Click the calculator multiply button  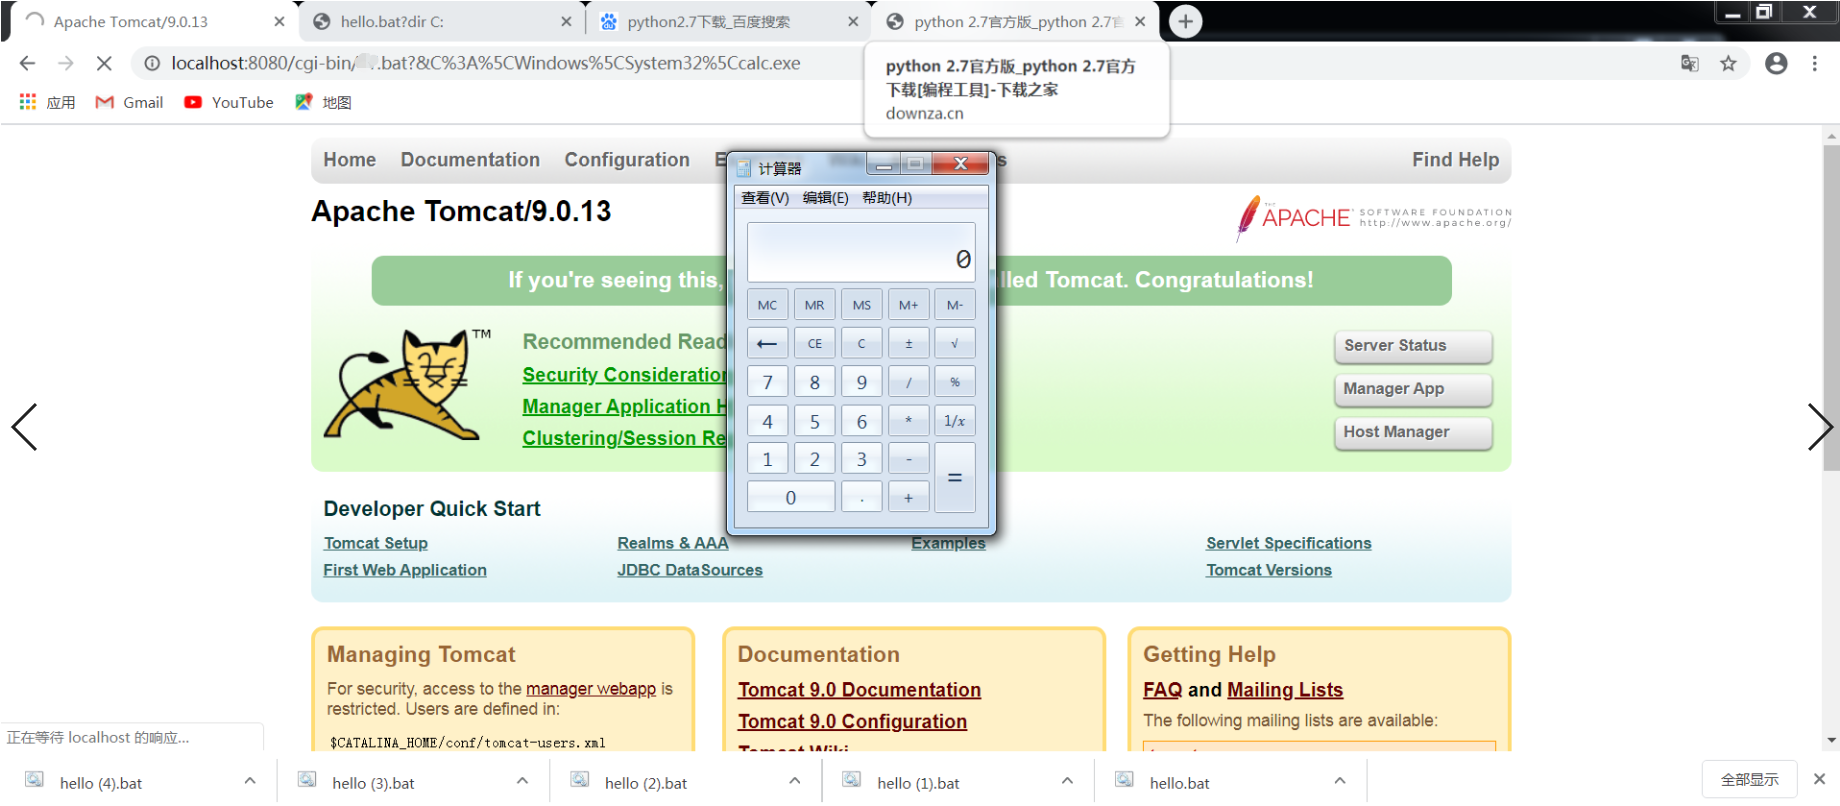coord(908,421)
